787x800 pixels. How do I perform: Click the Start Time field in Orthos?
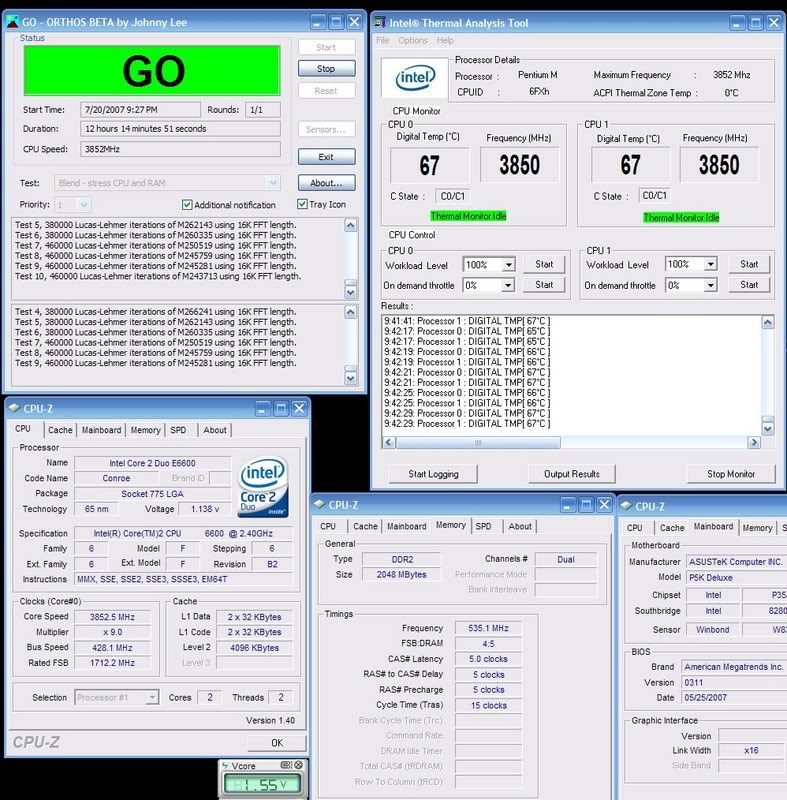coord(140,110)
